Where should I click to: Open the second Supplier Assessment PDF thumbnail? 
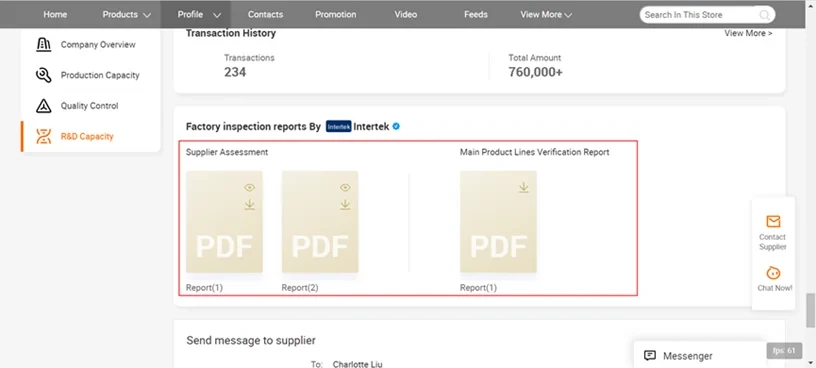[x=320, y=222]
